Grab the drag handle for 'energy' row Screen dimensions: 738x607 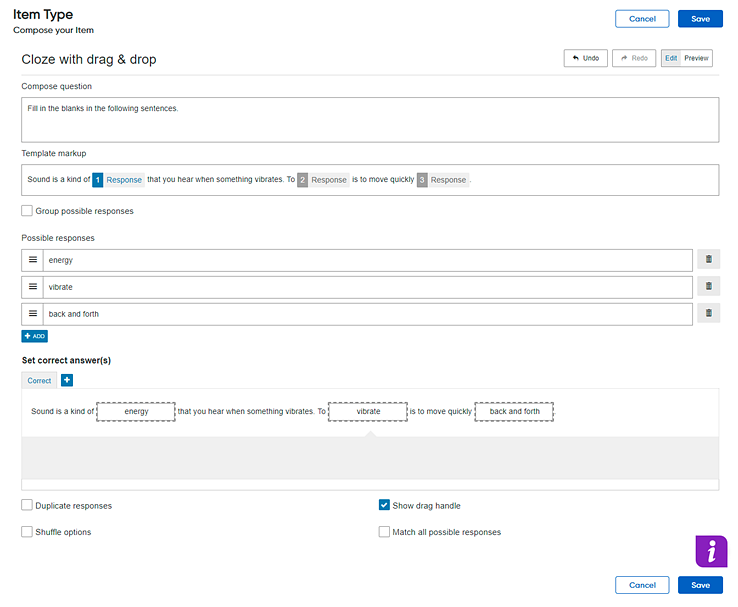[32, 260]
